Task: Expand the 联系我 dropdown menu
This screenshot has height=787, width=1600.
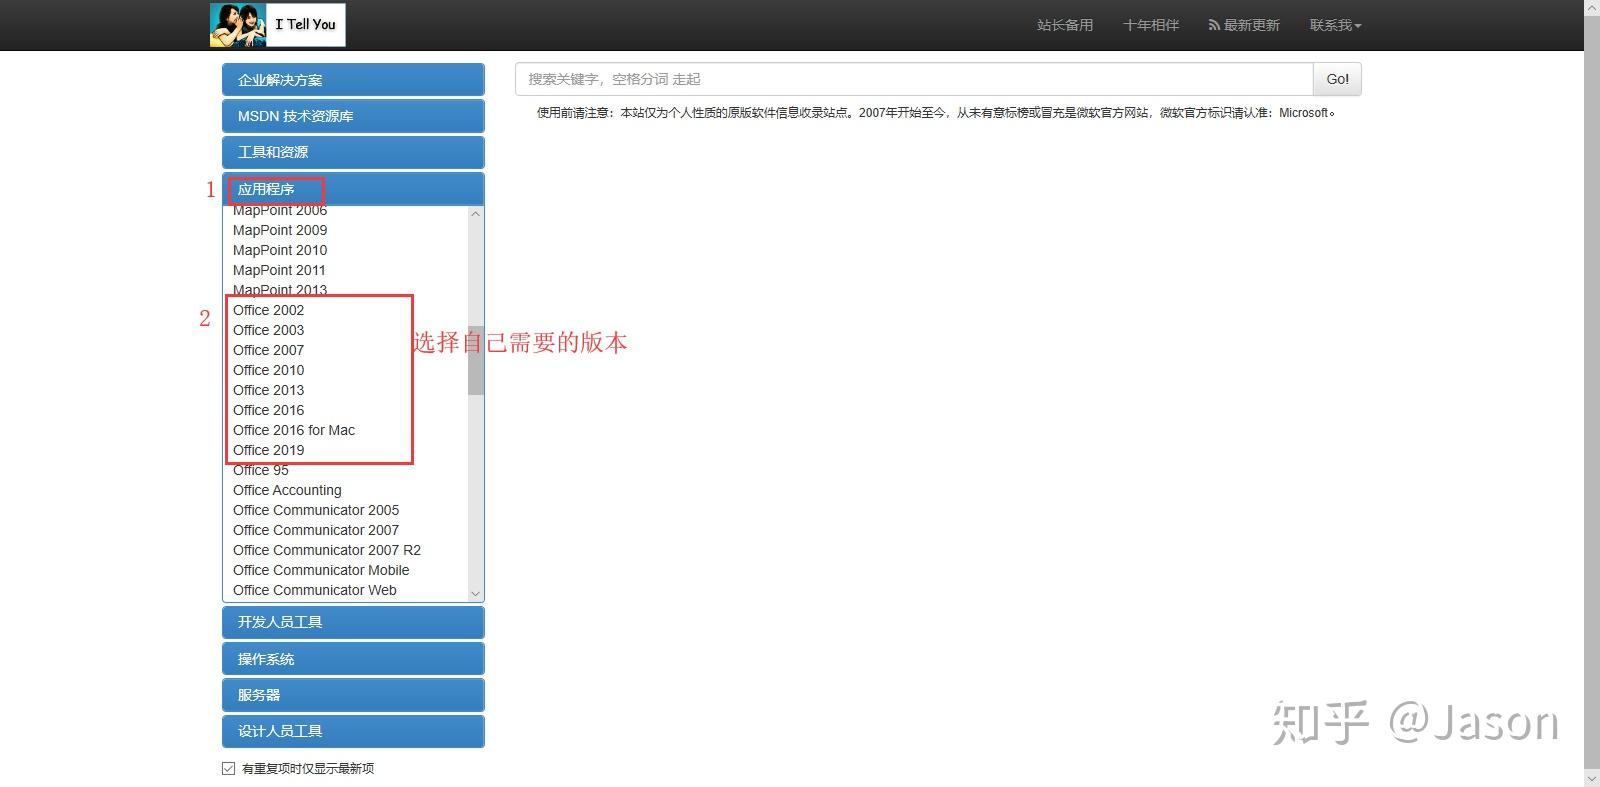Action: (x=1336, y=25)
